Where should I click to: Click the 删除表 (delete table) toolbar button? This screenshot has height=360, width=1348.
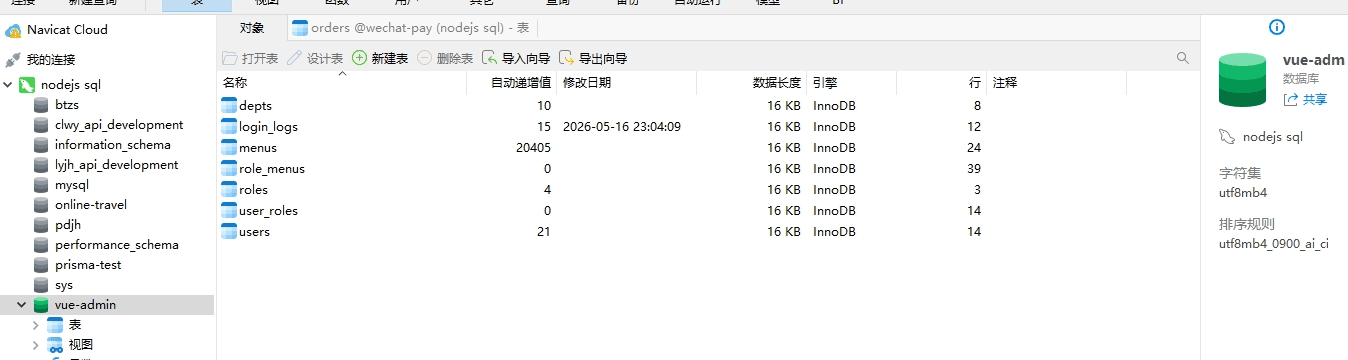point(445,58)
